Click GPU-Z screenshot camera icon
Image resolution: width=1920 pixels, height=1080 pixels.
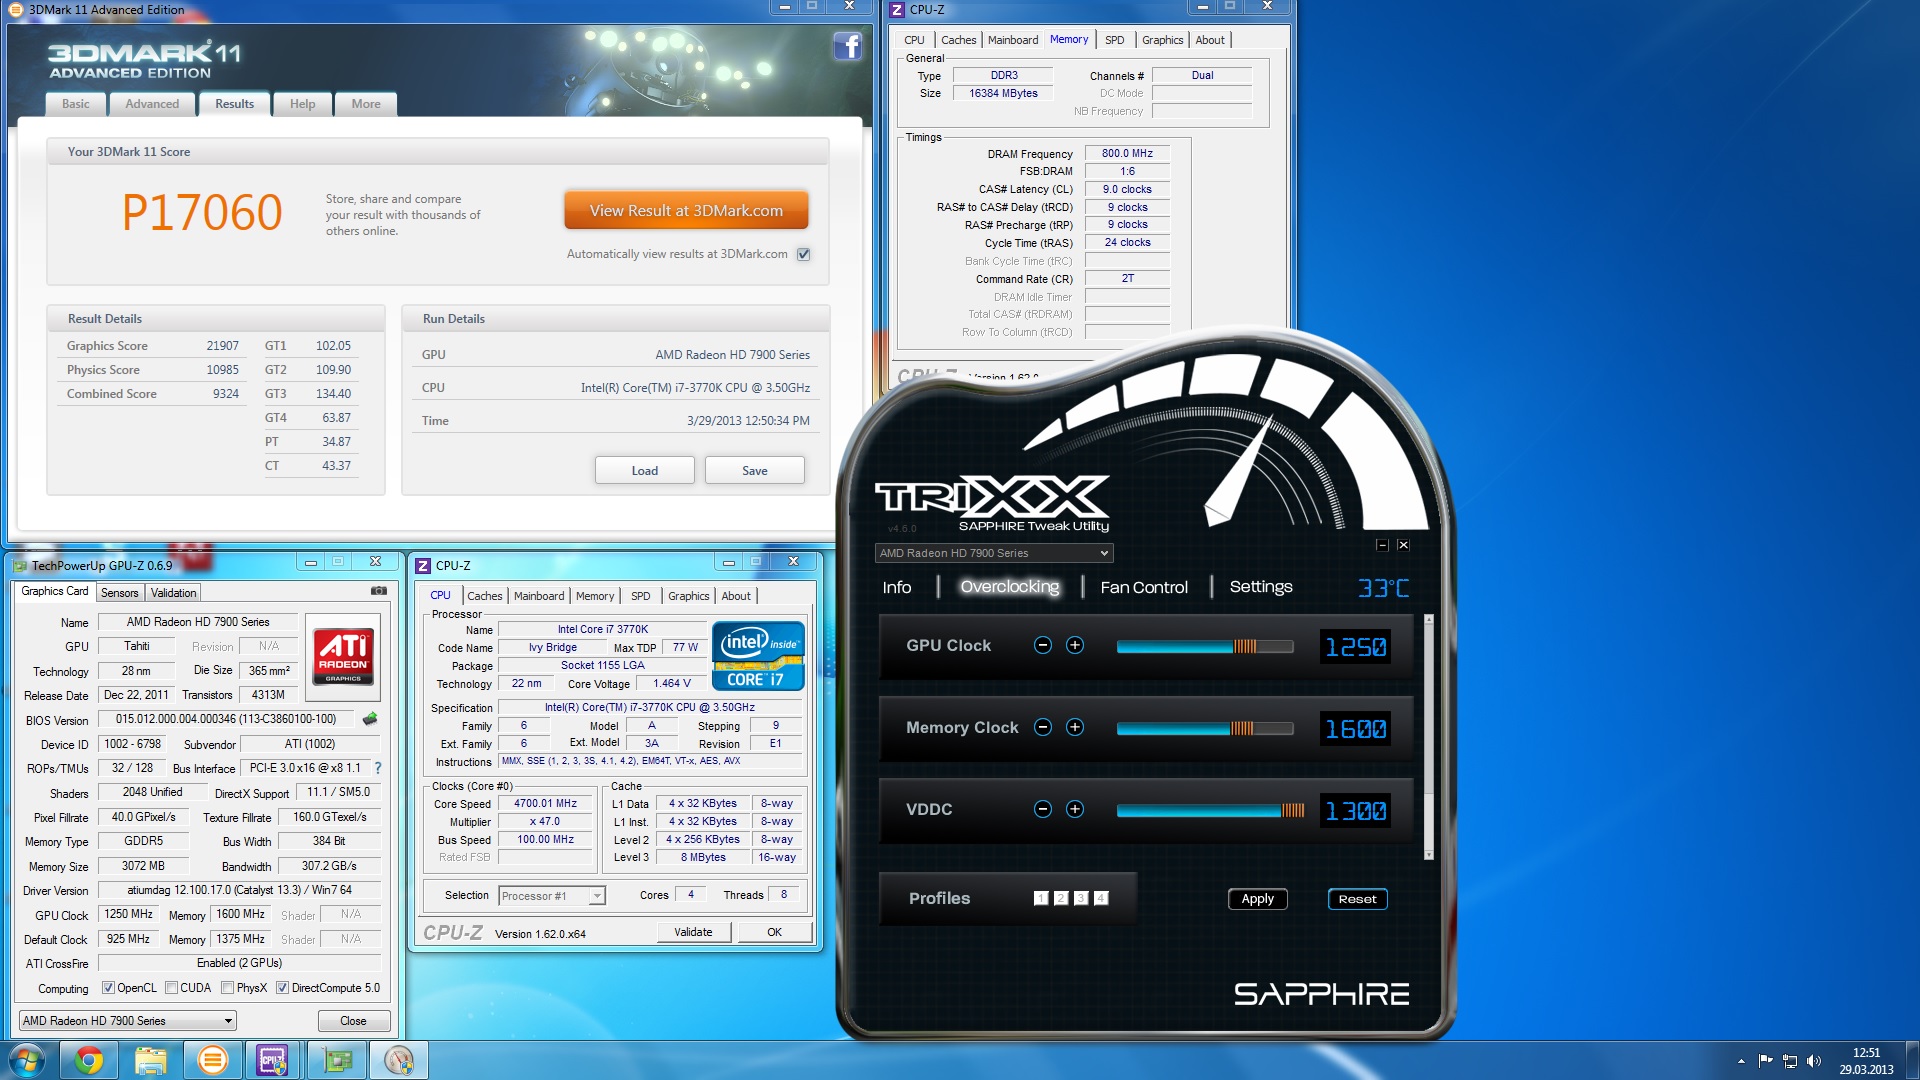[x=379, y=591]
